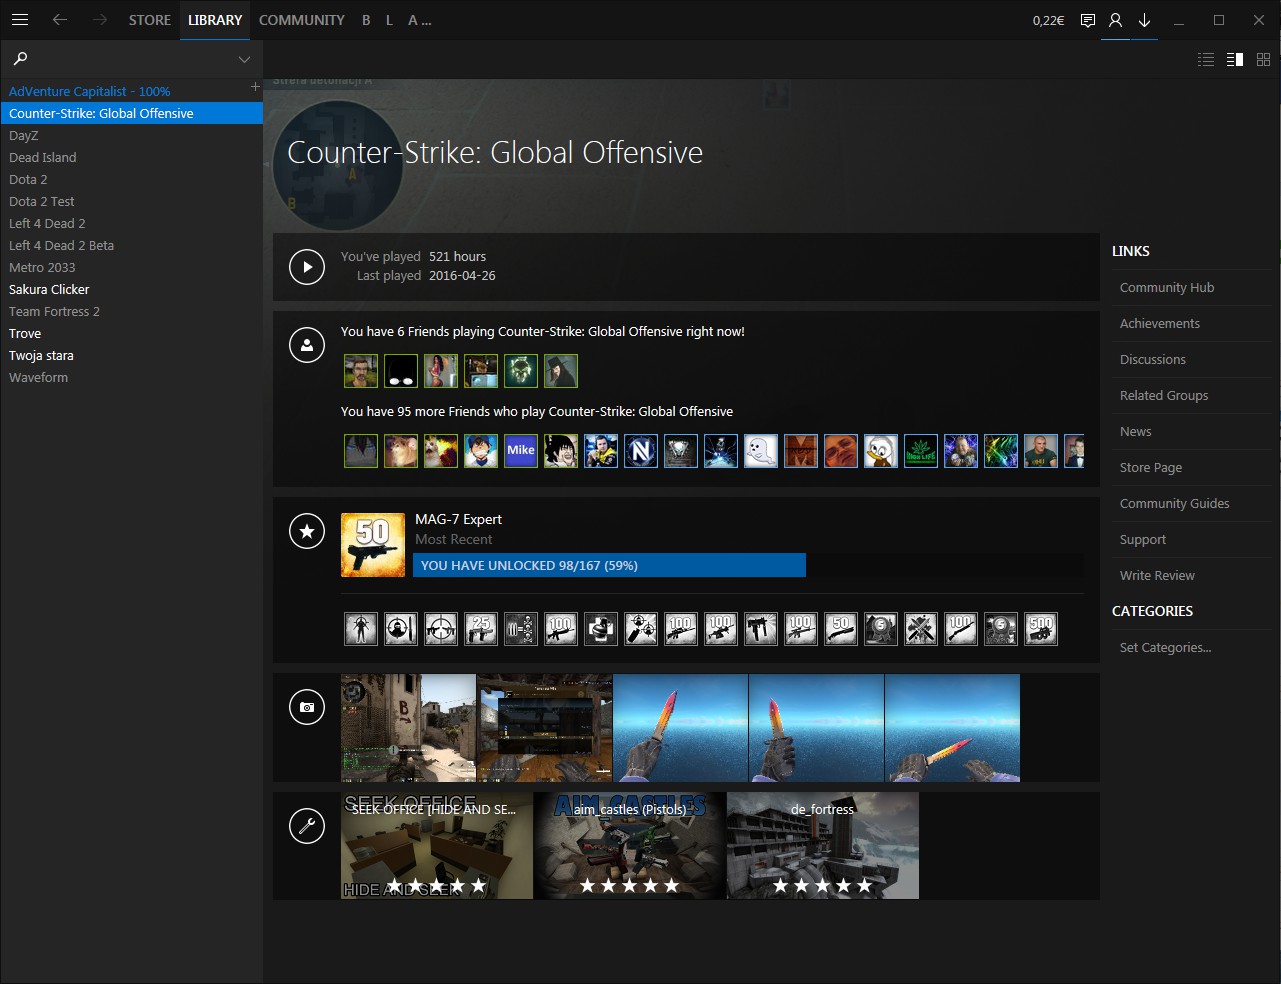
Task: Click the magnifier search icon
Action: tap(20, 59)
